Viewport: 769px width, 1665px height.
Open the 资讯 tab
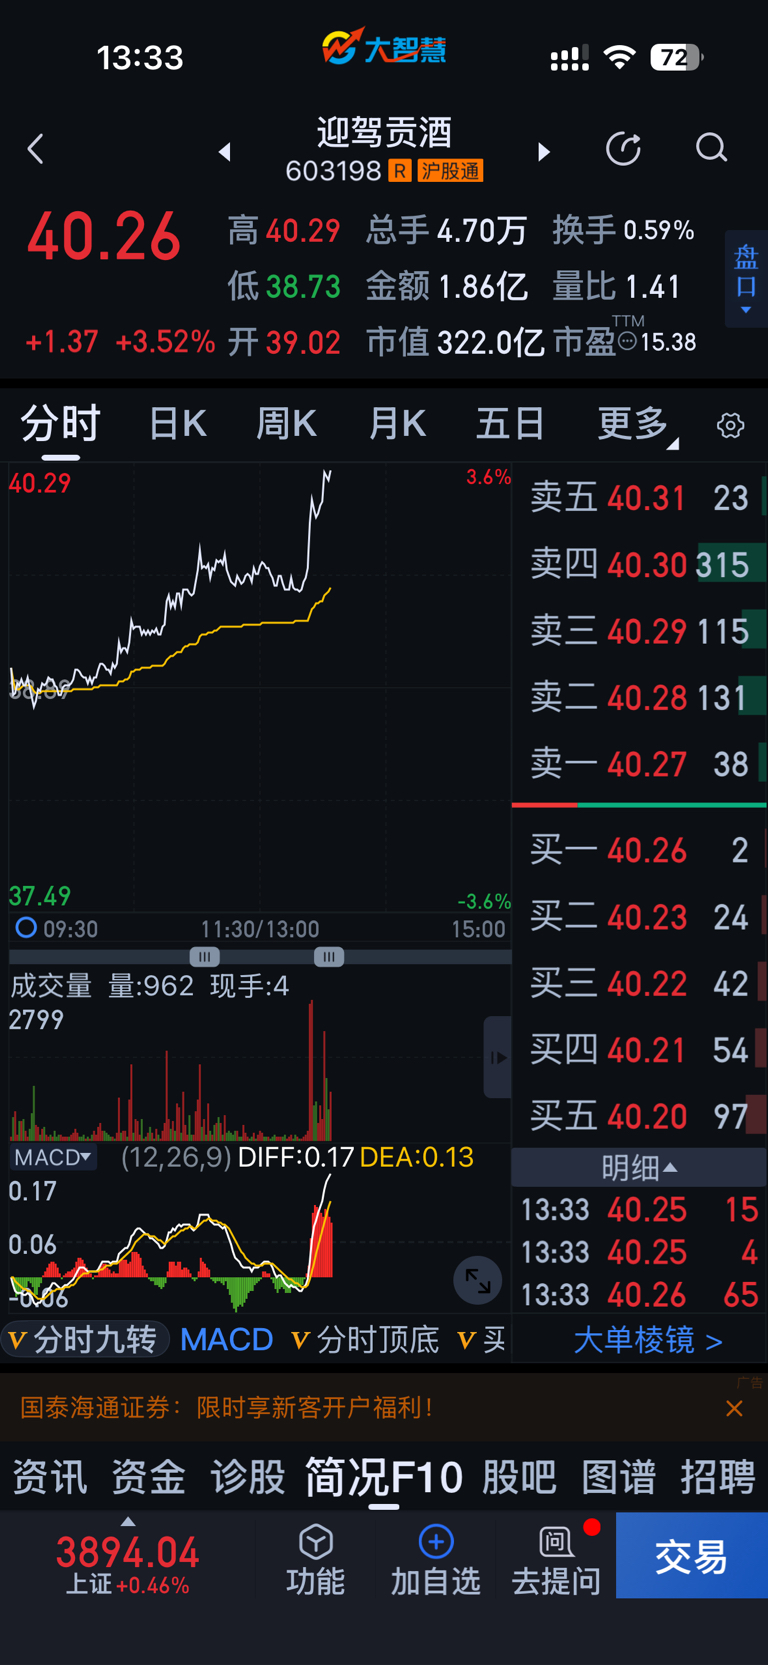(49, 1477)
